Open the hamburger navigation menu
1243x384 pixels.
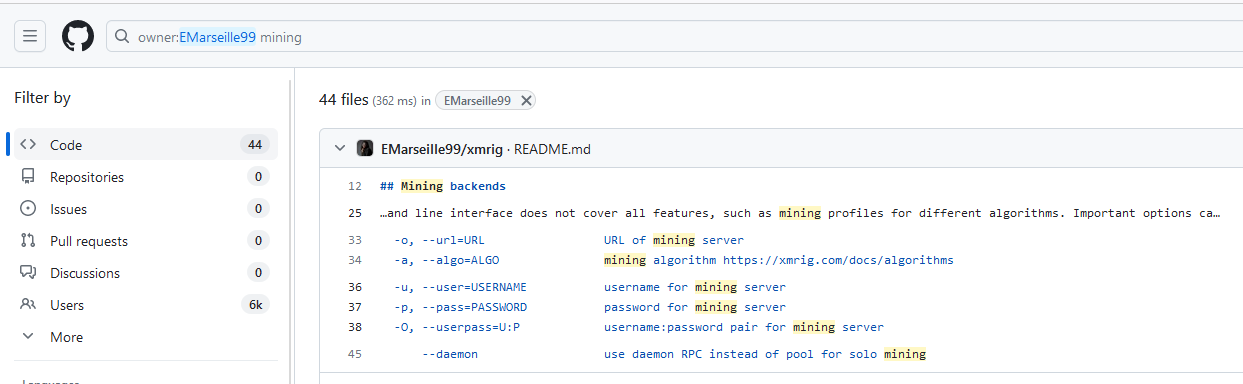click(30, 37)
